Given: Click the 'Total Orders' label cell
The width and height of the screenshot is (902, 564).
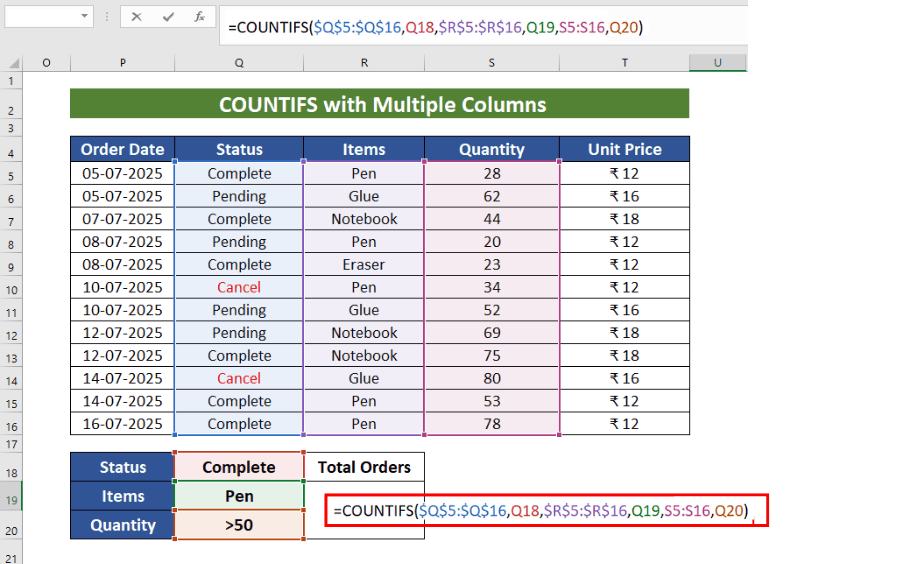Looking at the screenshot, I should [x=364, y=467].
